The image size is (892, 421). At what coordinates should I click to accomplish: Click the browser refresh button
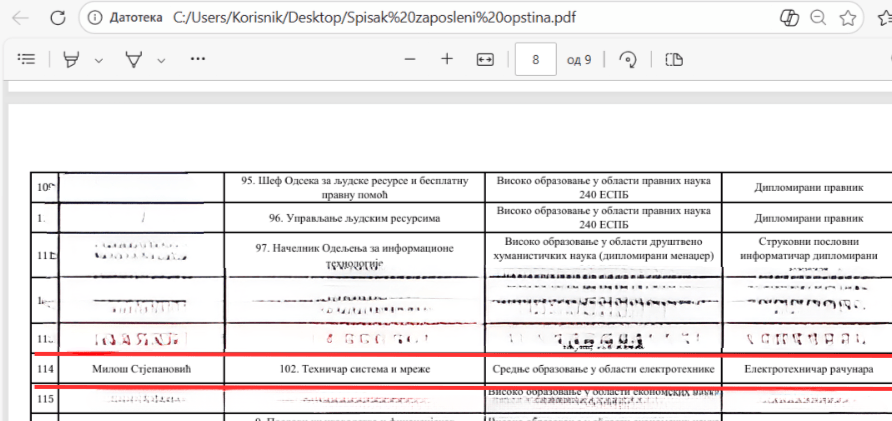coord(58,18)
